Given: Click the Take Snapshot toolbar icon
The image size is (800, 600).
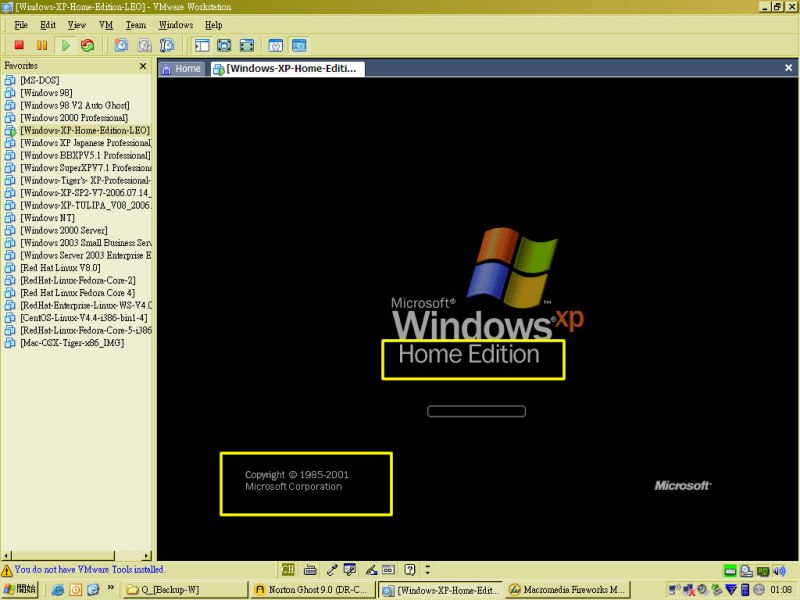Looking at the screenshot, I should pyautogui.click(x=121, y=45).
